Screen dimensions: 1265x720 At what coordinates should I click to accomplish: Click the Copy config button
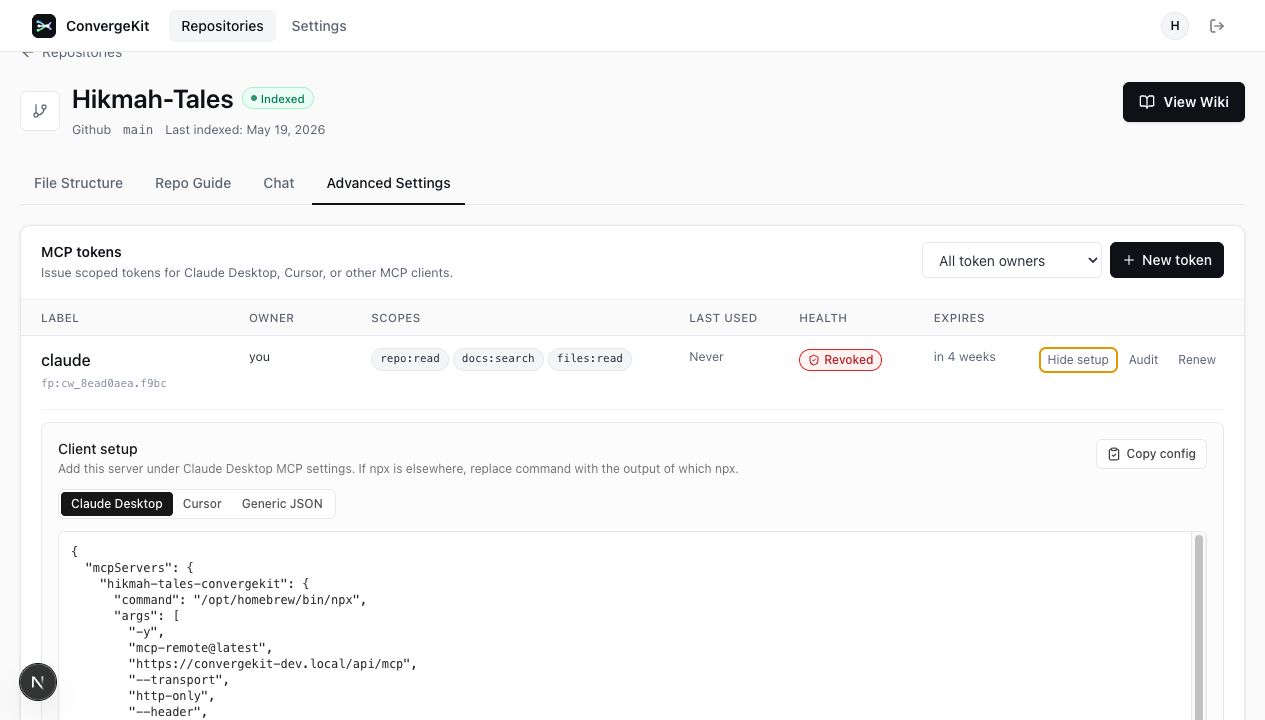click(1152, 454)
